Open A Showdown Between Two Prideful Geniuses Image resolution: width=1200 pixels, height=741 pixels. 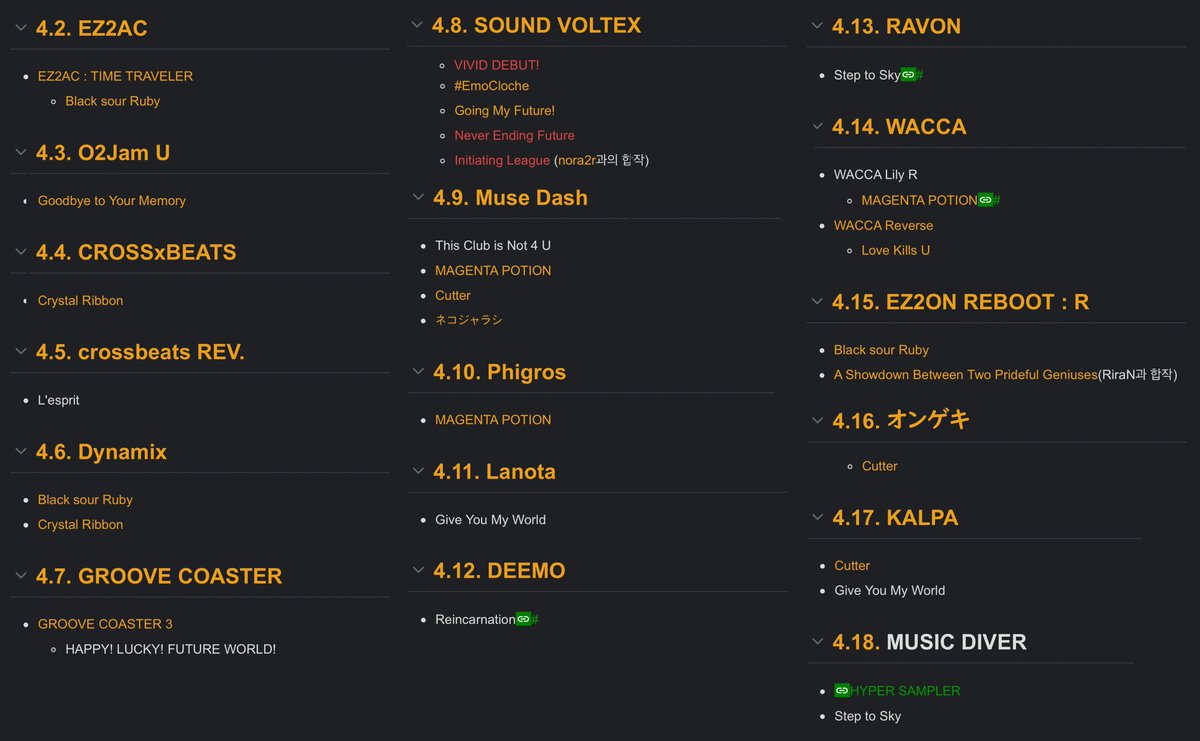[966, 375]
